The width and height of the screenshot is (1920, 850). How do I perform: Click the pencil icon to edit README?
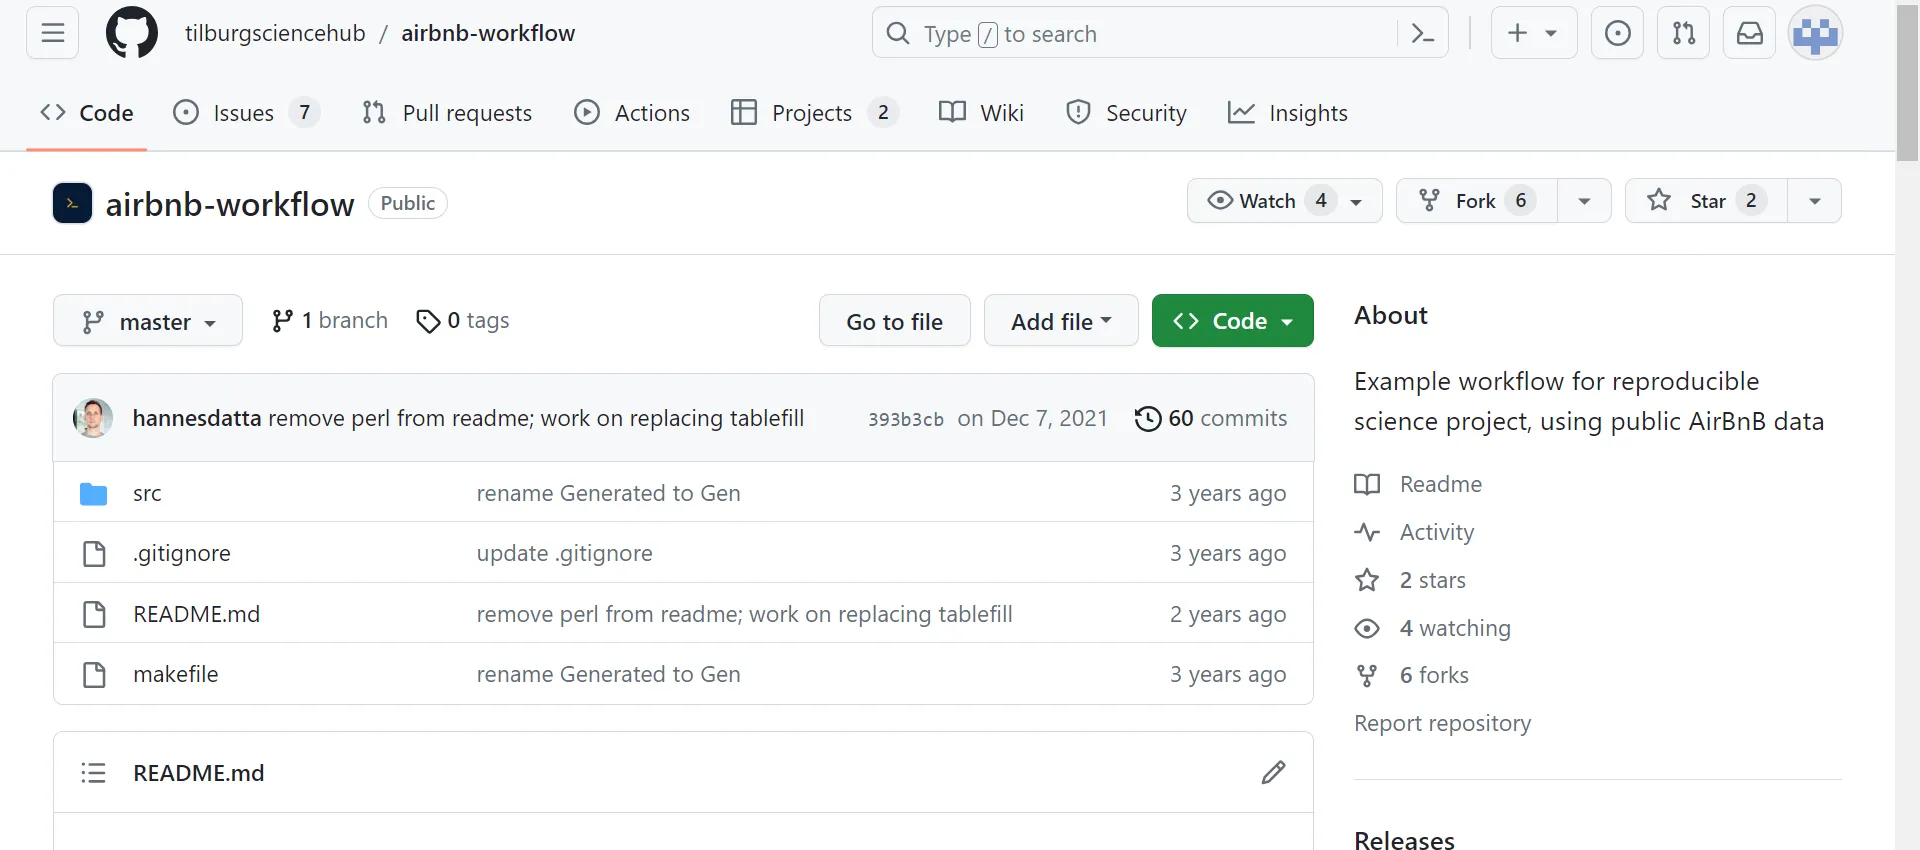(1273, 772)
